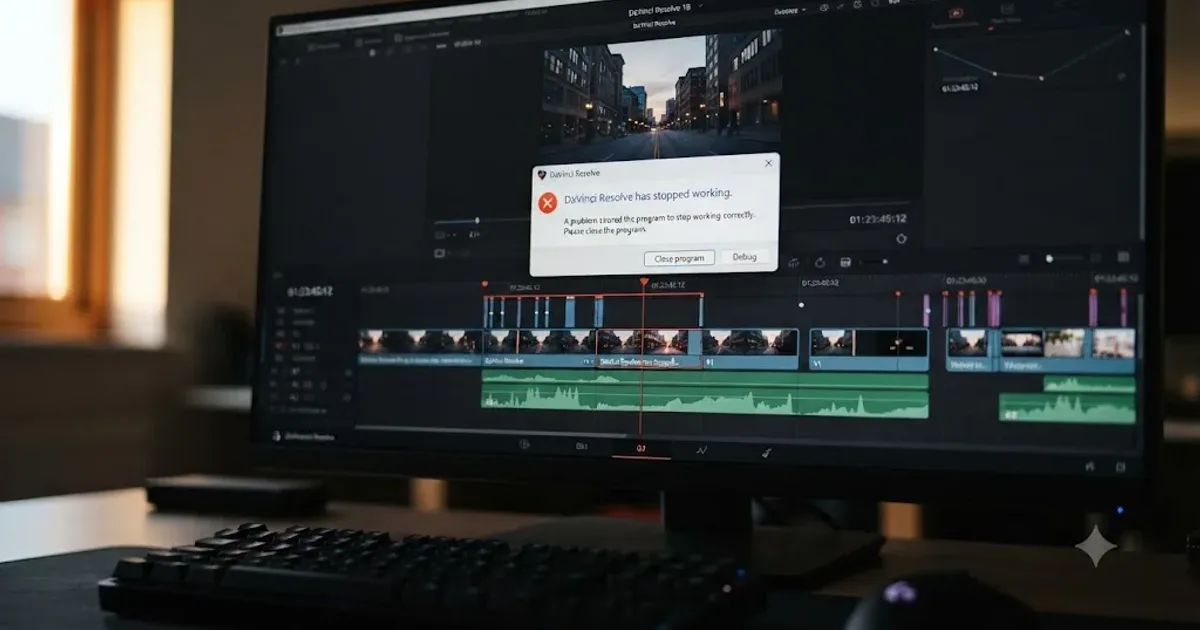Viewport: 1200px width, 630px height.
Task: Select the first video clip on the timeline
Action: [x=420, y=348]
